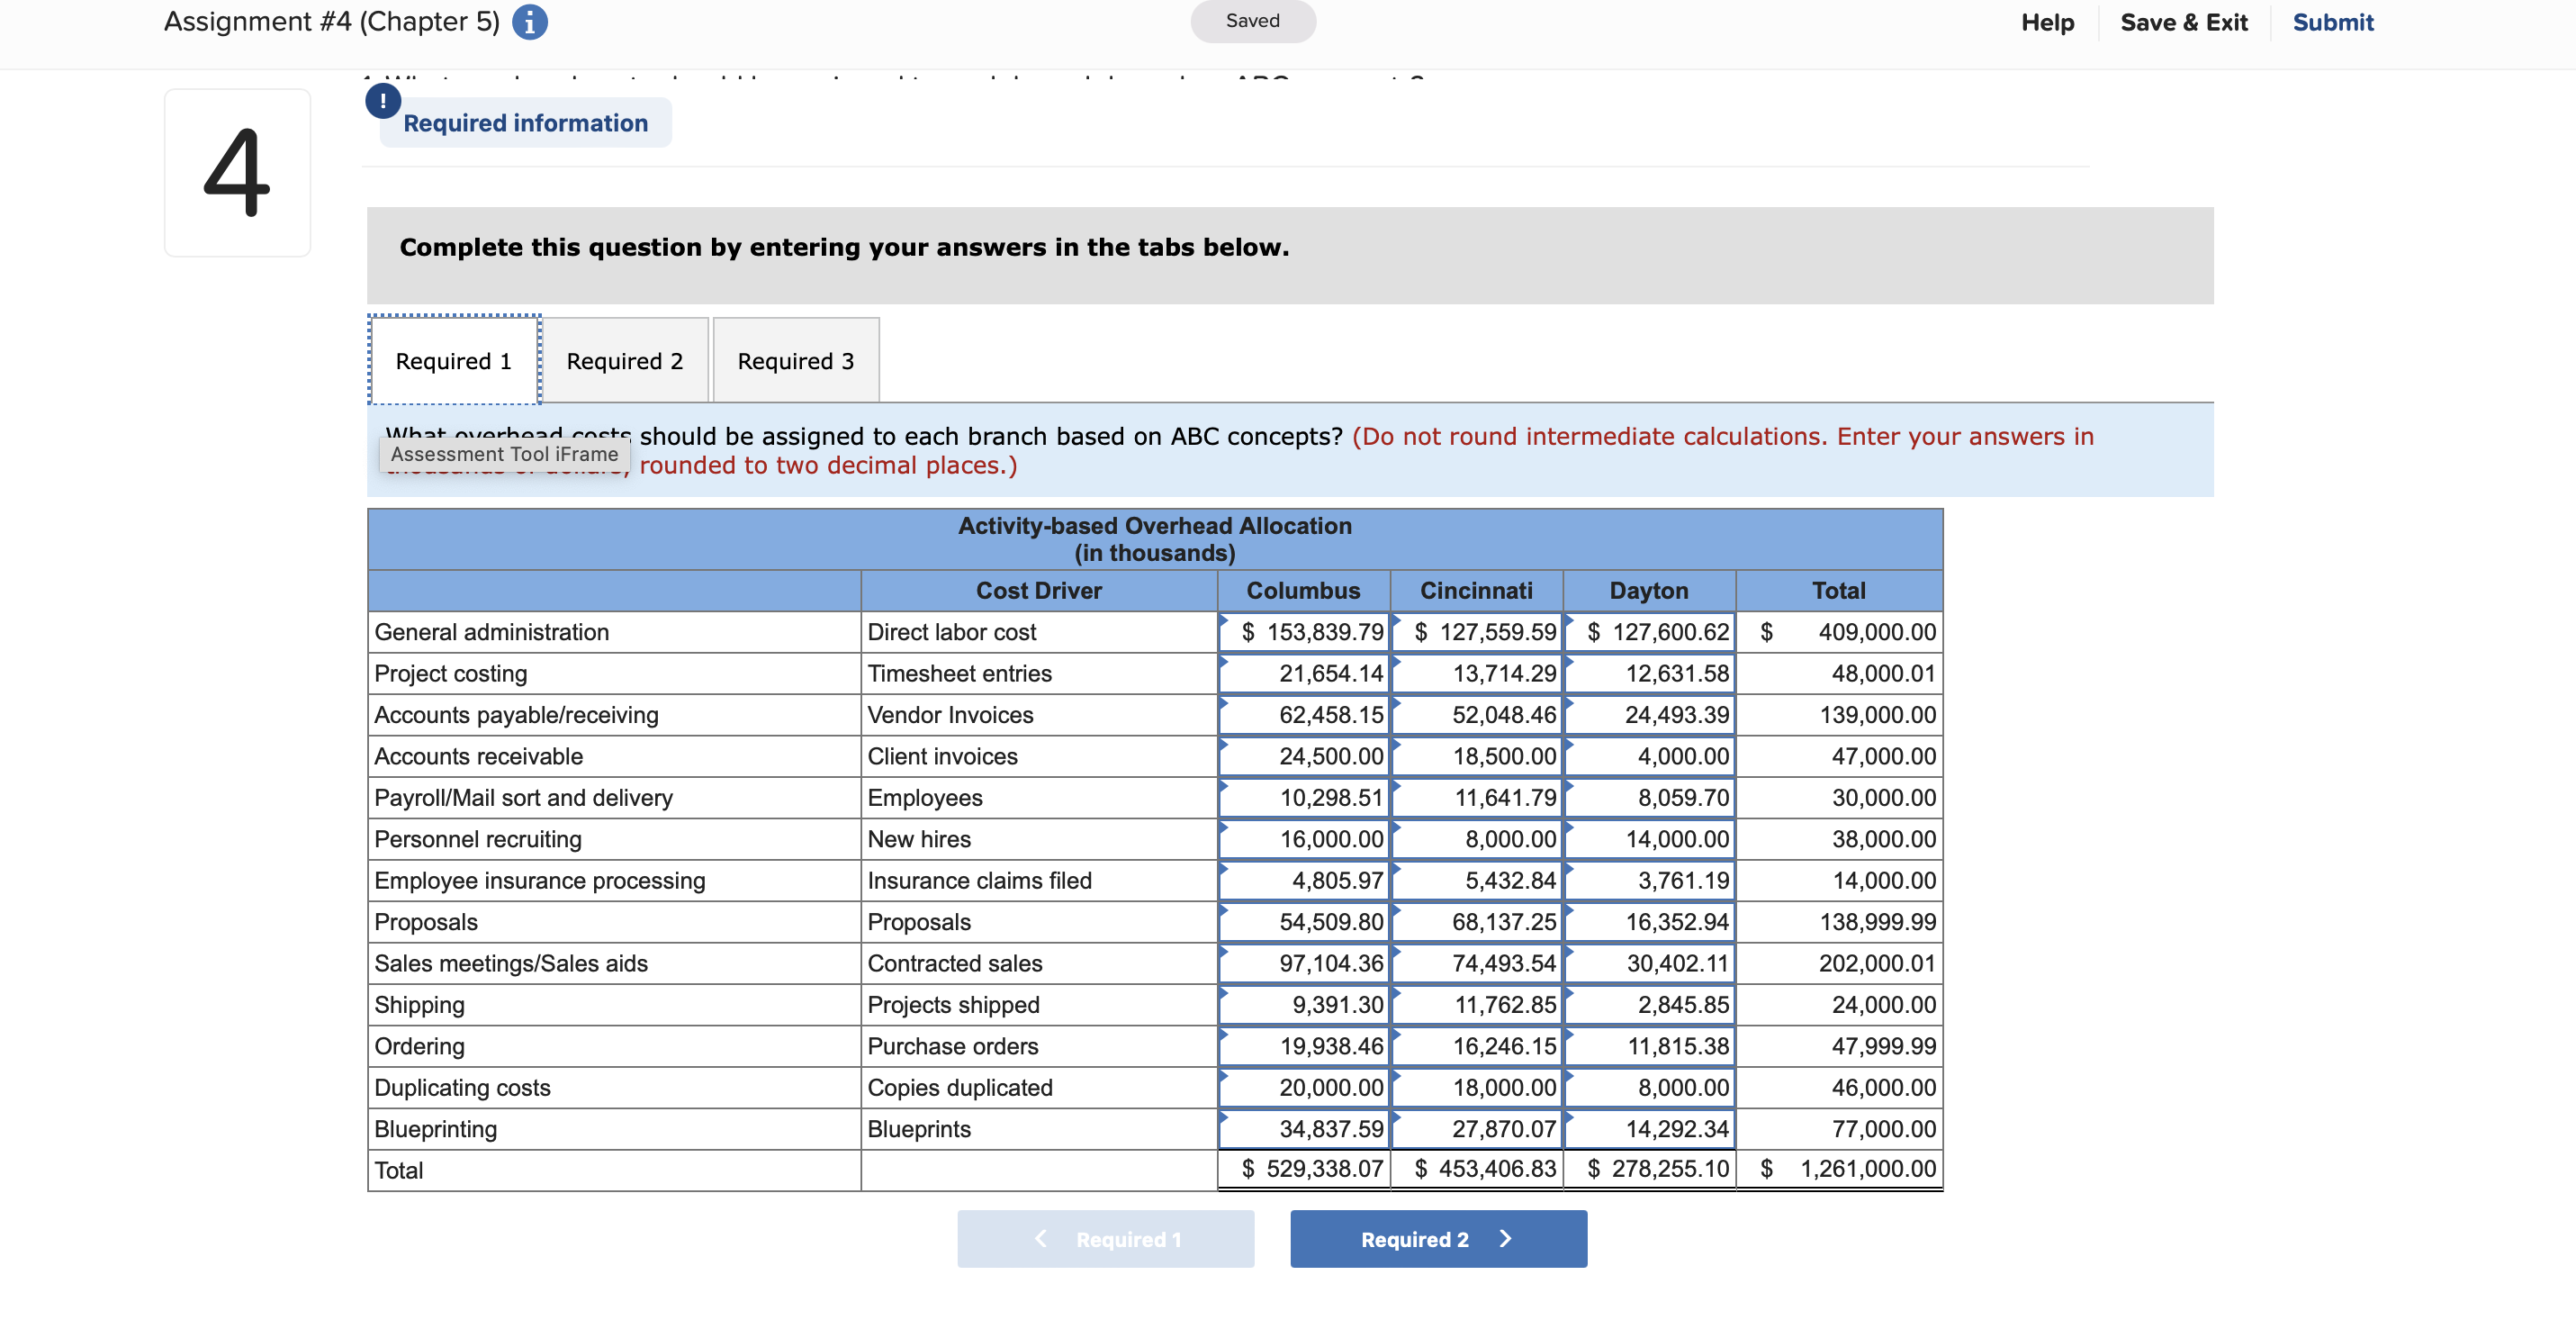This screenshot has width=2576, height=1338.
Task: Click the Saved status indicator
Action: pos(1252,21)
